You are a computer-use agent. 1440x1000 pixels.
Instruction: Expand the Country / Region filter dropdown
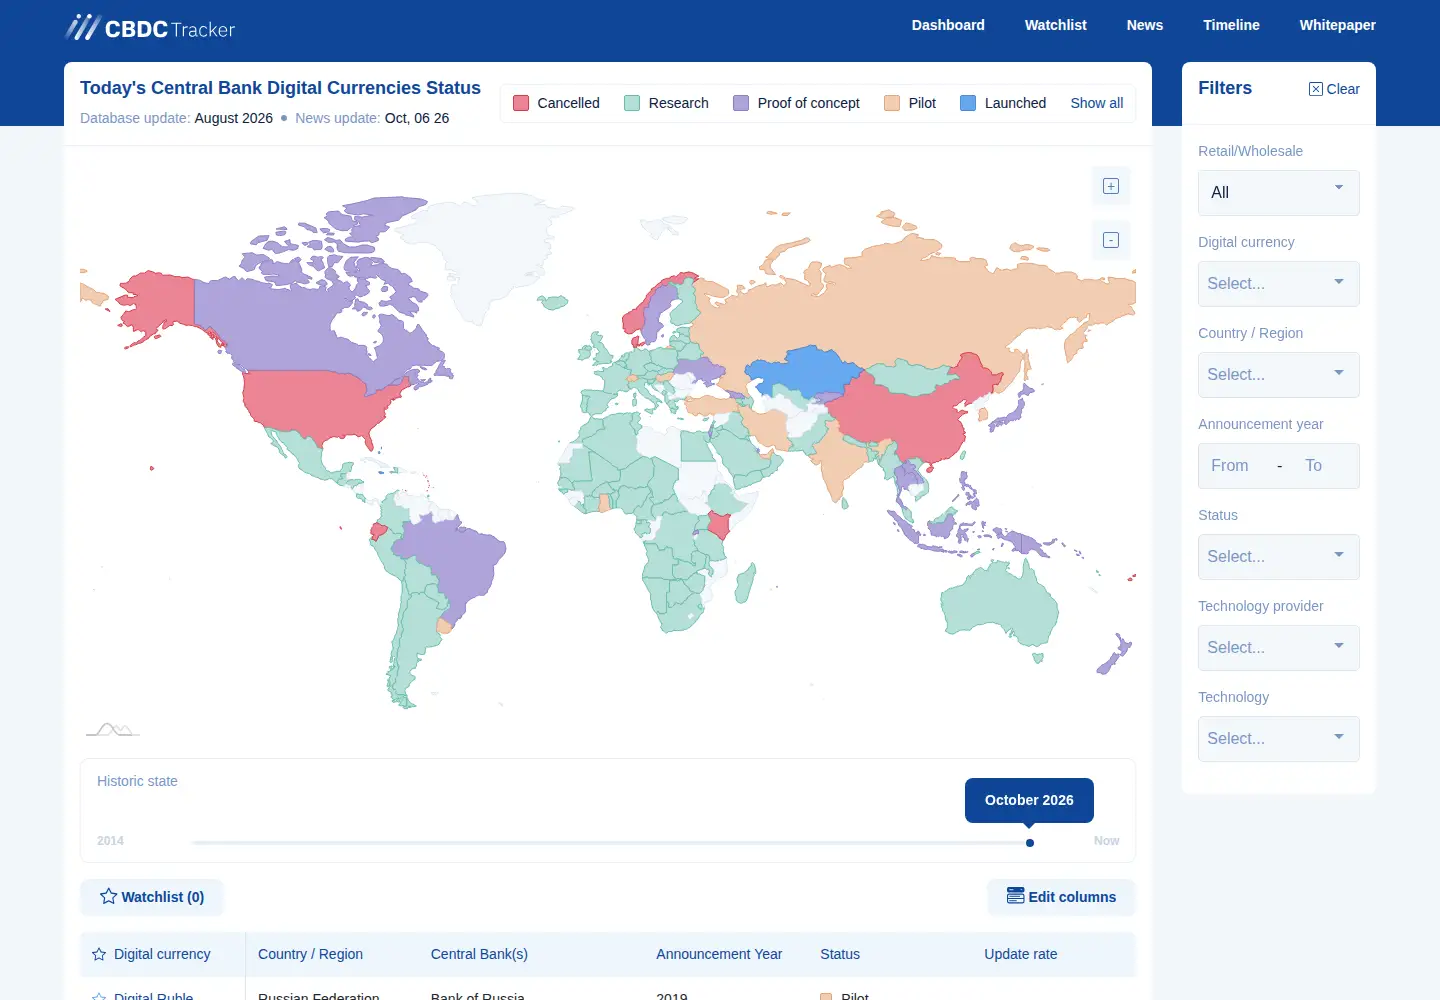pyautogui.click(x=1279, y=375)
